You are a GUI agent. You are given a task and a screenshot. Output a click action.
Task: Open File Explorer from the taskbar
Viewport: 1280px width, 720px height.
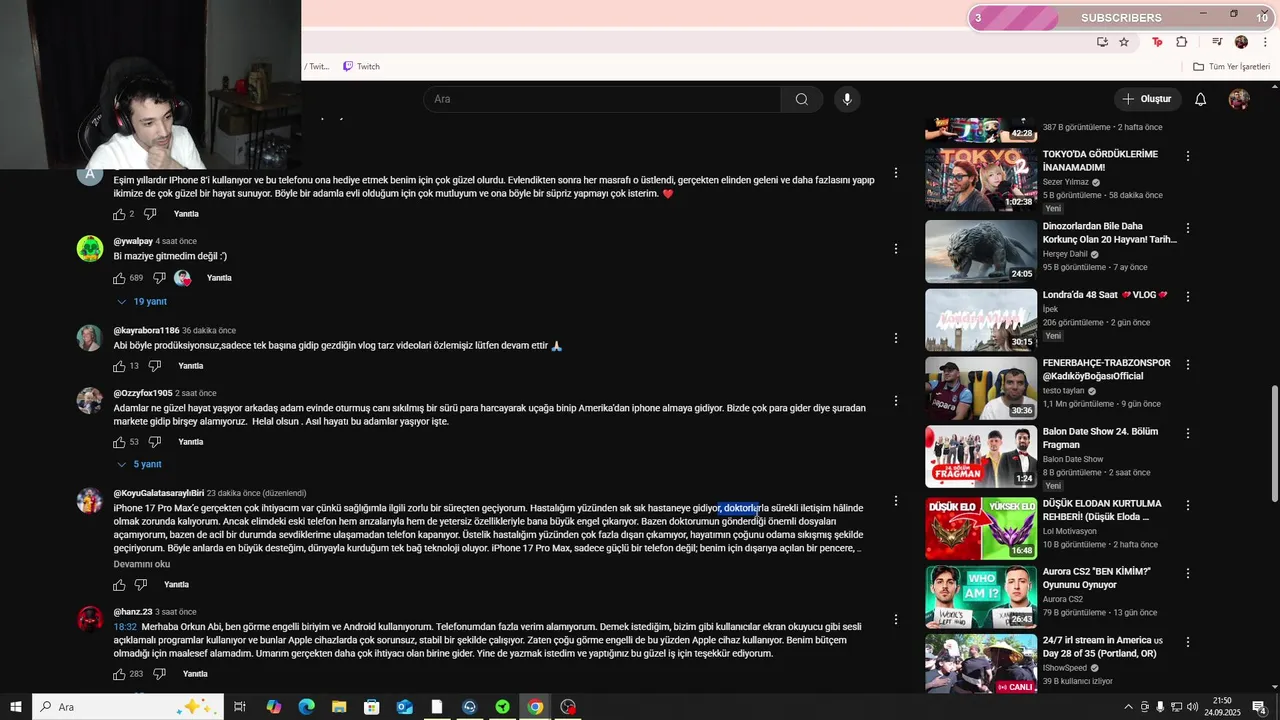click(339, 707)
